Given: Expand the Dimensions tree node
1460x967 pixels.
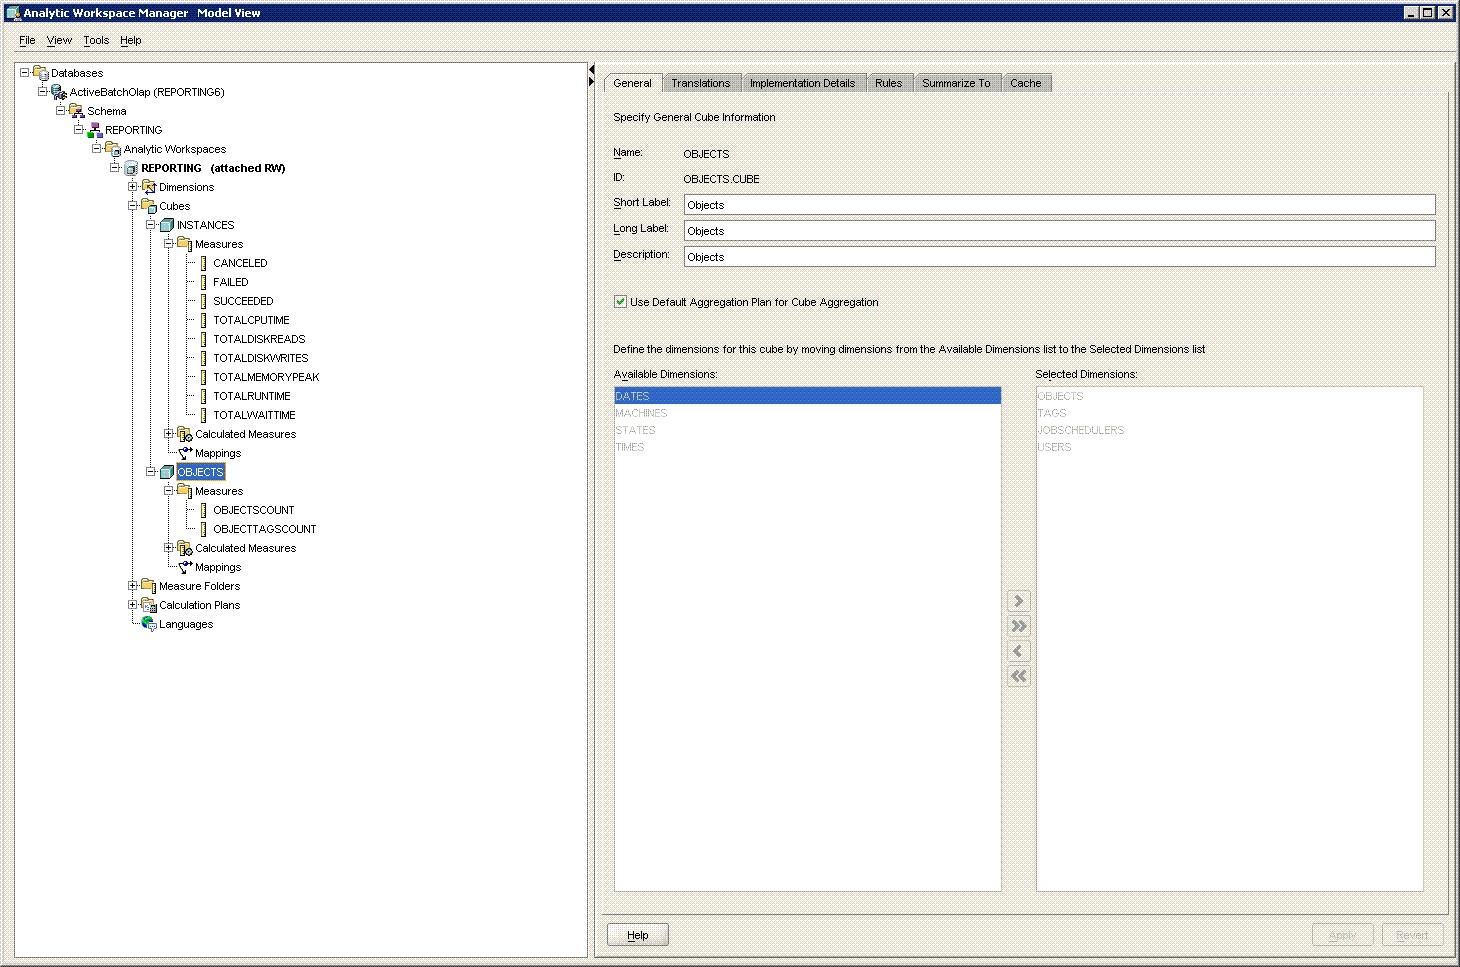Looking at the screenshot, I should coord(133,186).
